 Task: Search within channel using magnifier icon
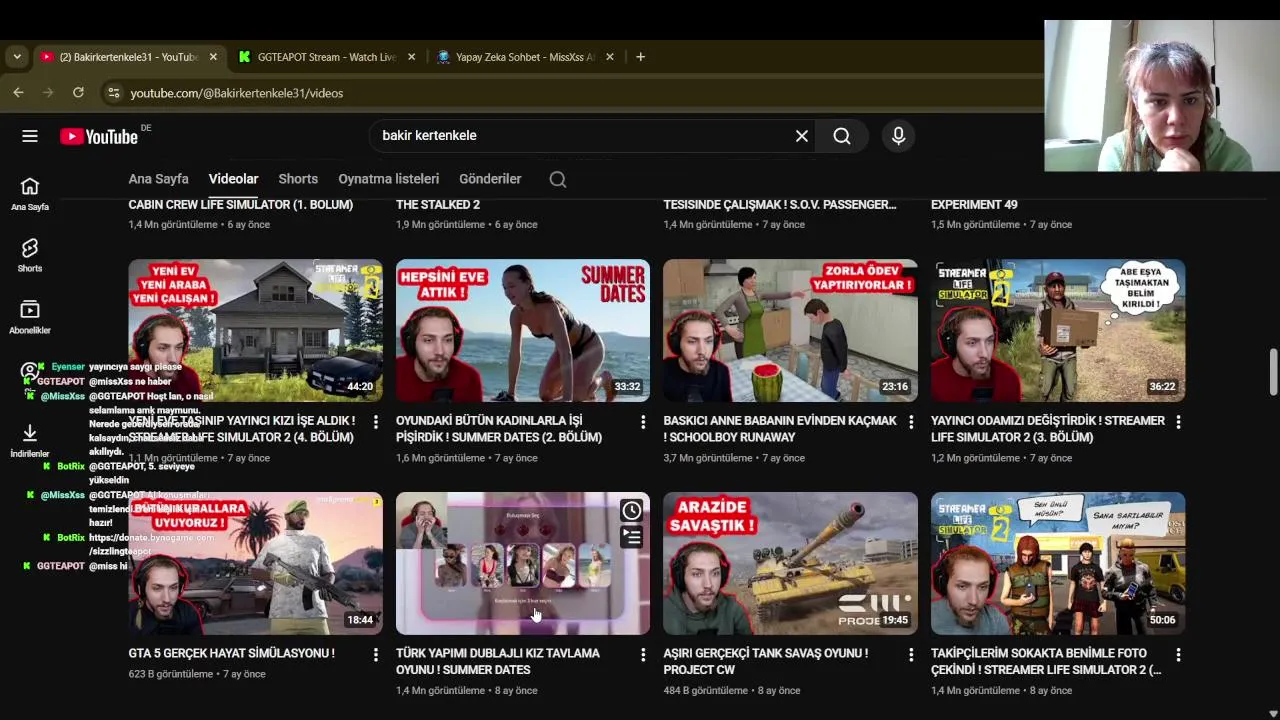coord(558,179)
